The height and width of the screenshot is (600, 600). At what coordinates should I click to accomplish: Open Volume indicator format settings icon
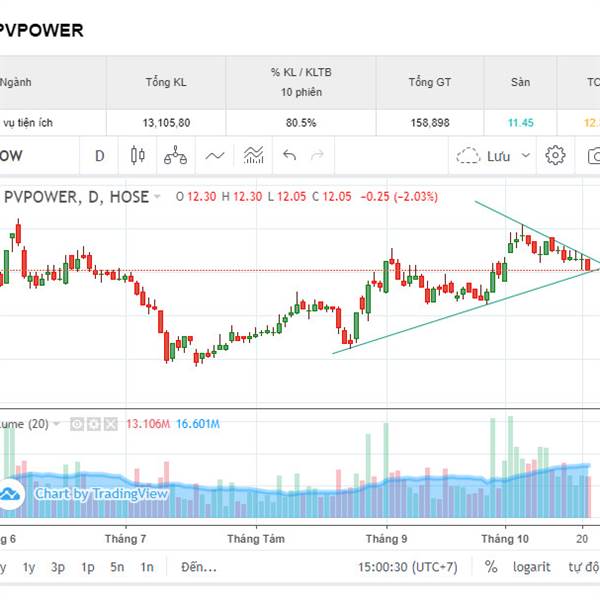click(x=93, y=424)
